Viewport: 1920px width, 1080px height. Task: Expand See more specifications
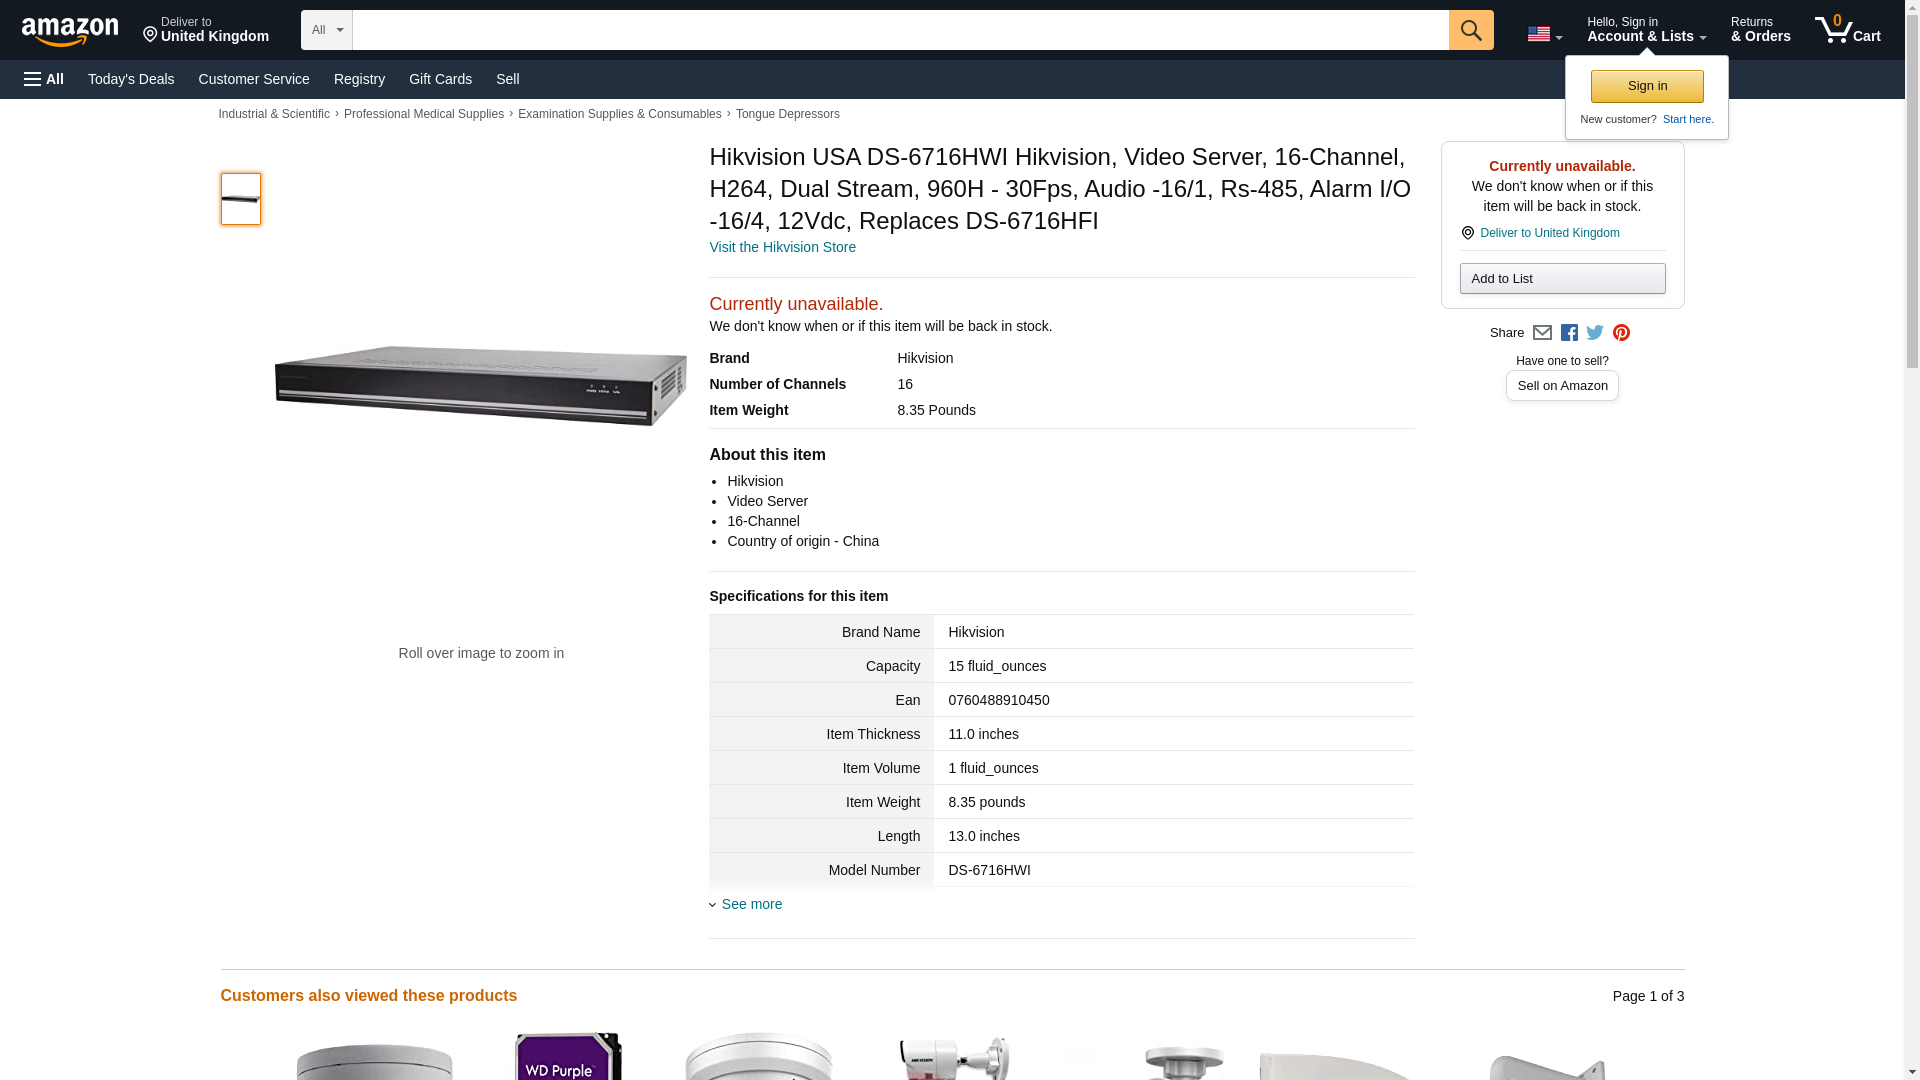pyautogui.click(x=751, y=904)
